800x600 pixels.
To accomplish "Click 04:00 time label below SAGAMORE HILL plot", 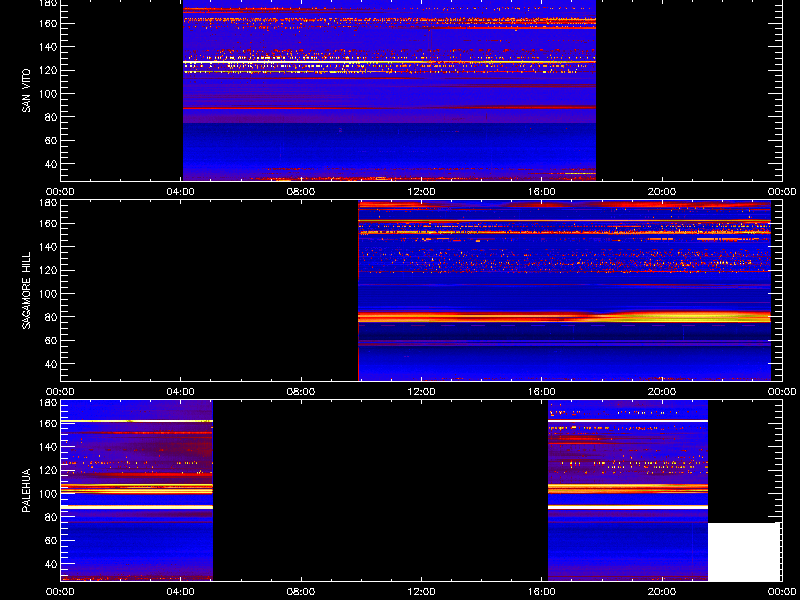I will (x=181, y=392).
